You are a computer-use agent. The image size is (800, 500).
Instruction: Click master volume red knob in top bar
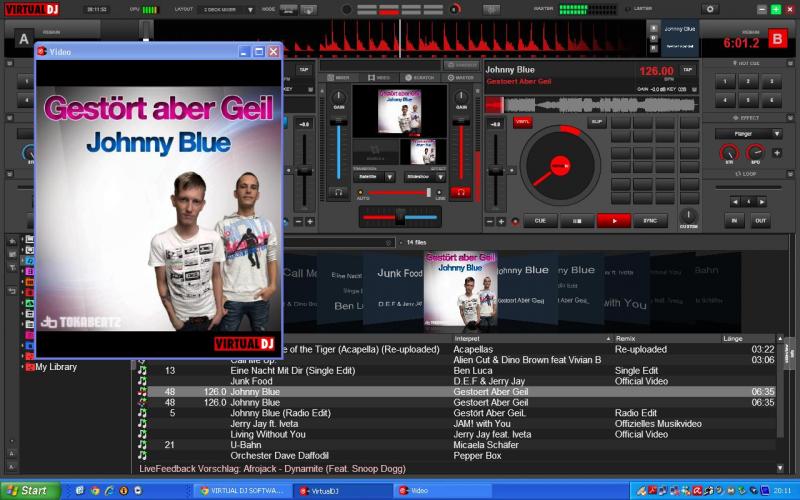[455, 9]
